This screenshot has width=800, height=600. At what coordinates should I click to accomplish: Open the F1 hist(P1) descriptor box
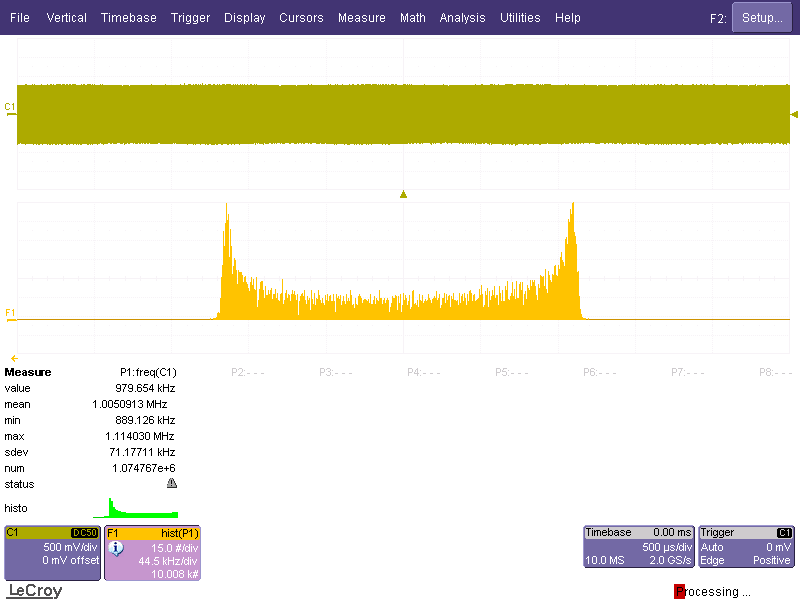(153, 553)
